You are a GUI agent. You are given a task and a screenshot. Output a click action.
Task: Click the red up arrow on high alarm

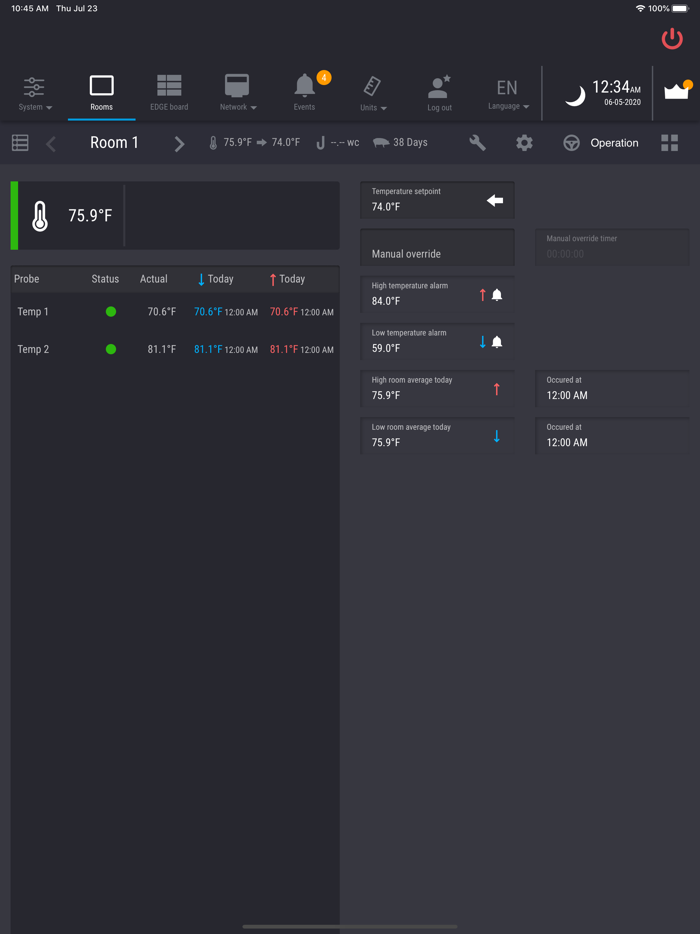(x=483, y=294)
